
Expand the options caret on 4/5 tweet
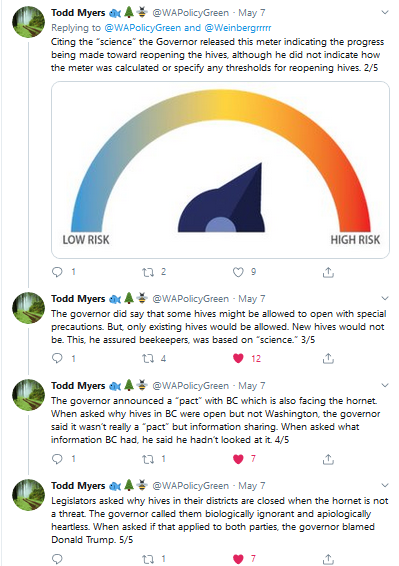point(385,385)
